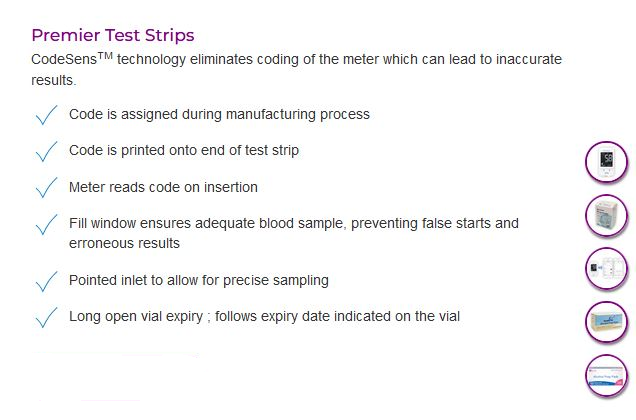The width and height of the screenshot is (636, 420).
Task: Click the checkmark beside Meter reads code
Action: click(x=46, y=187)
